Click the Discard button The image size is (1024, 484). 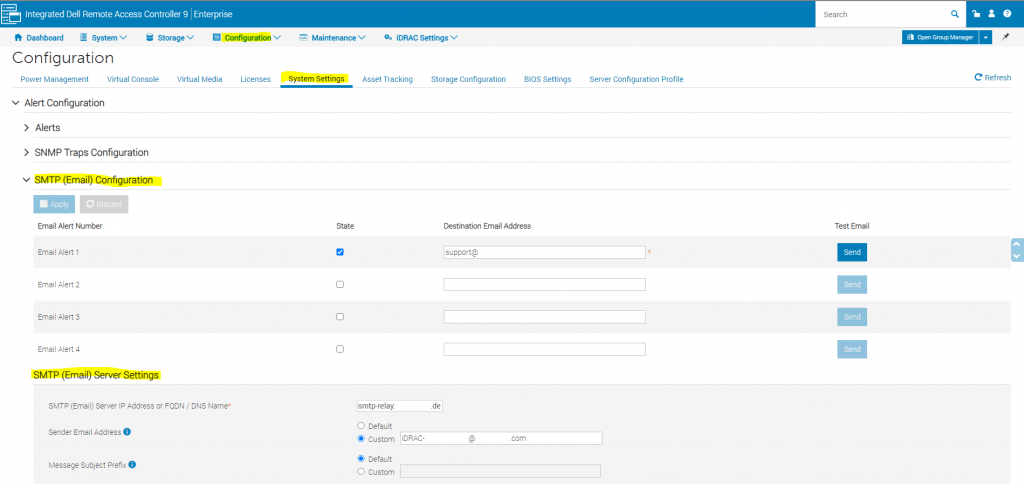point(104,204)
